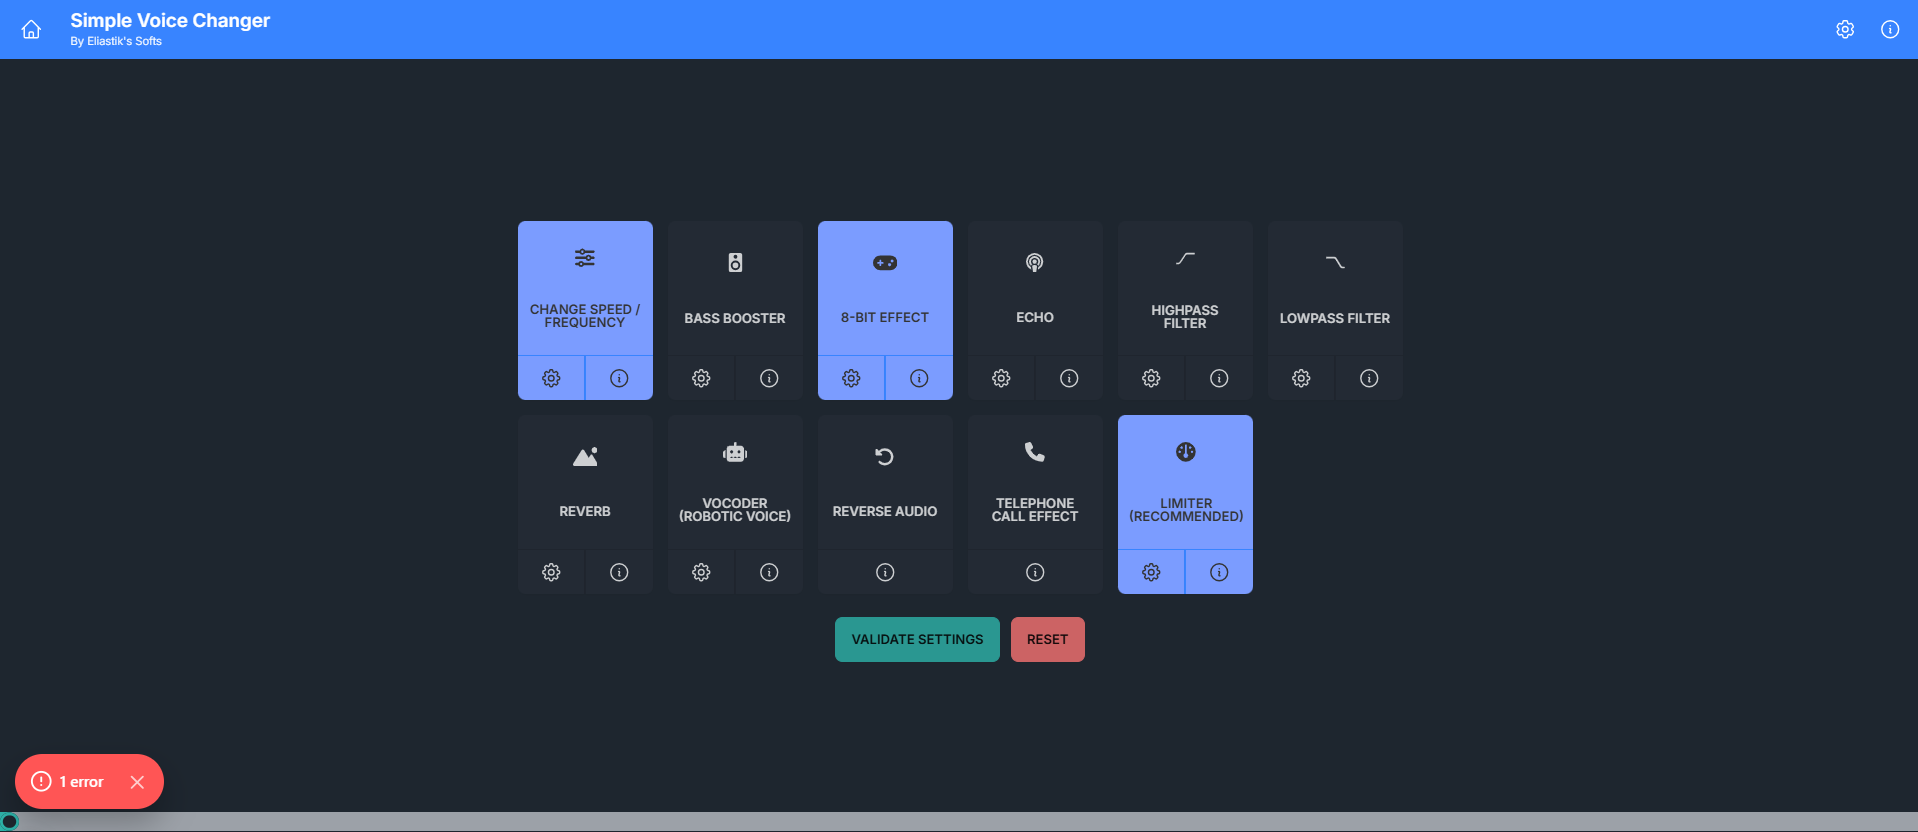The width and height of the screenshot is (1918, 832).
Task: Expand the 1 error notification
Action: [x=70, y=782]
